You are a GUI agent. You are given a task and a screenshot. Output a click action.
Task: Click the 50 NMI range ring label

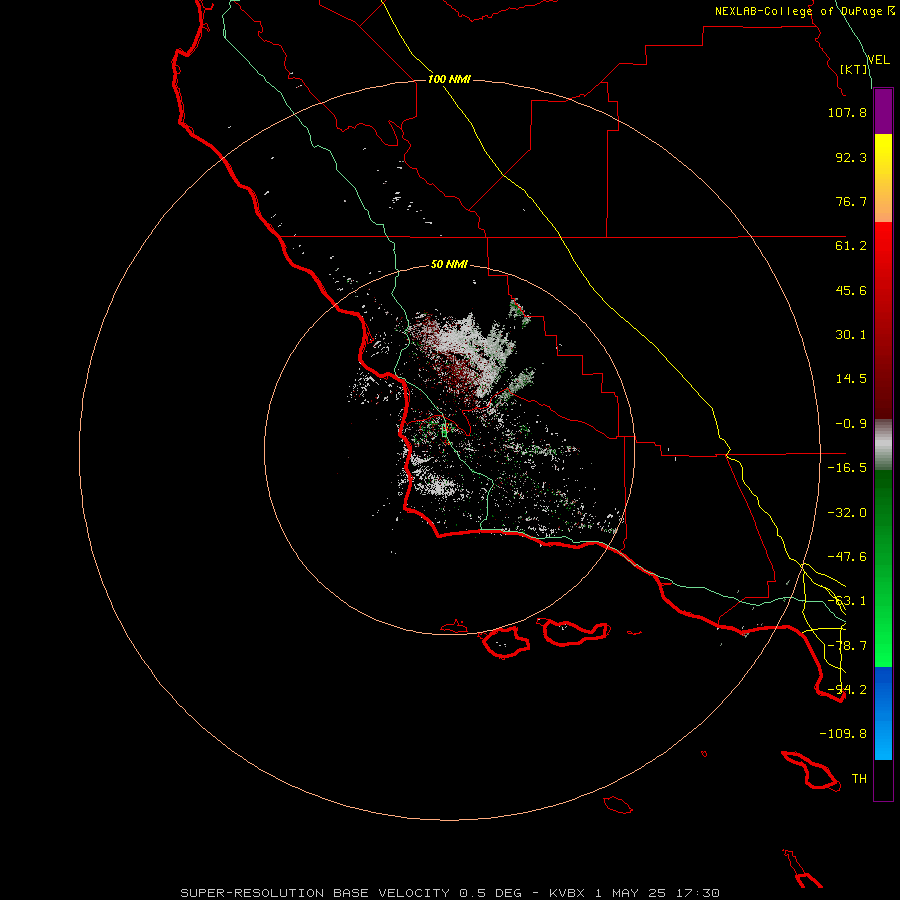click(x=449, y=265)
